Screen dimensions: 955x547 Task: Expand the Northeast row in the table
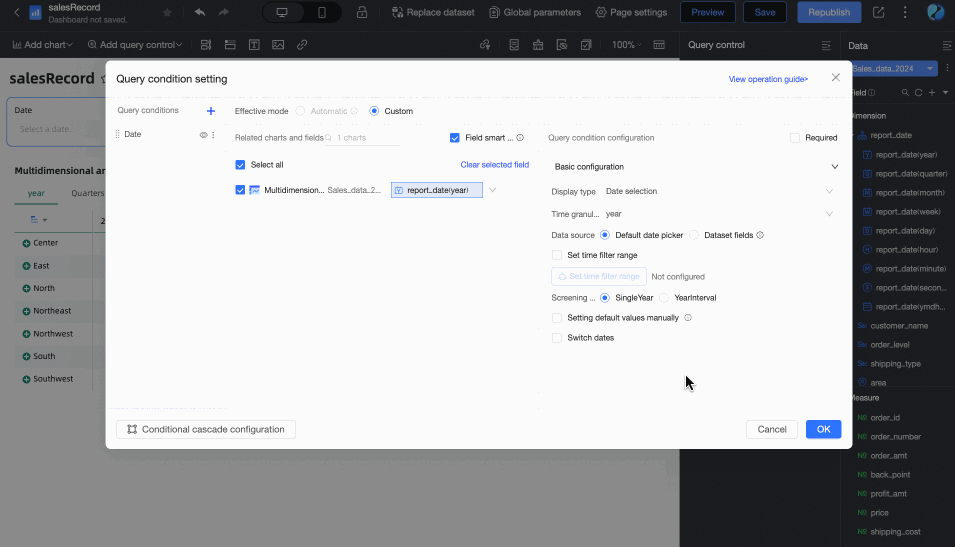tap(26, 311)
